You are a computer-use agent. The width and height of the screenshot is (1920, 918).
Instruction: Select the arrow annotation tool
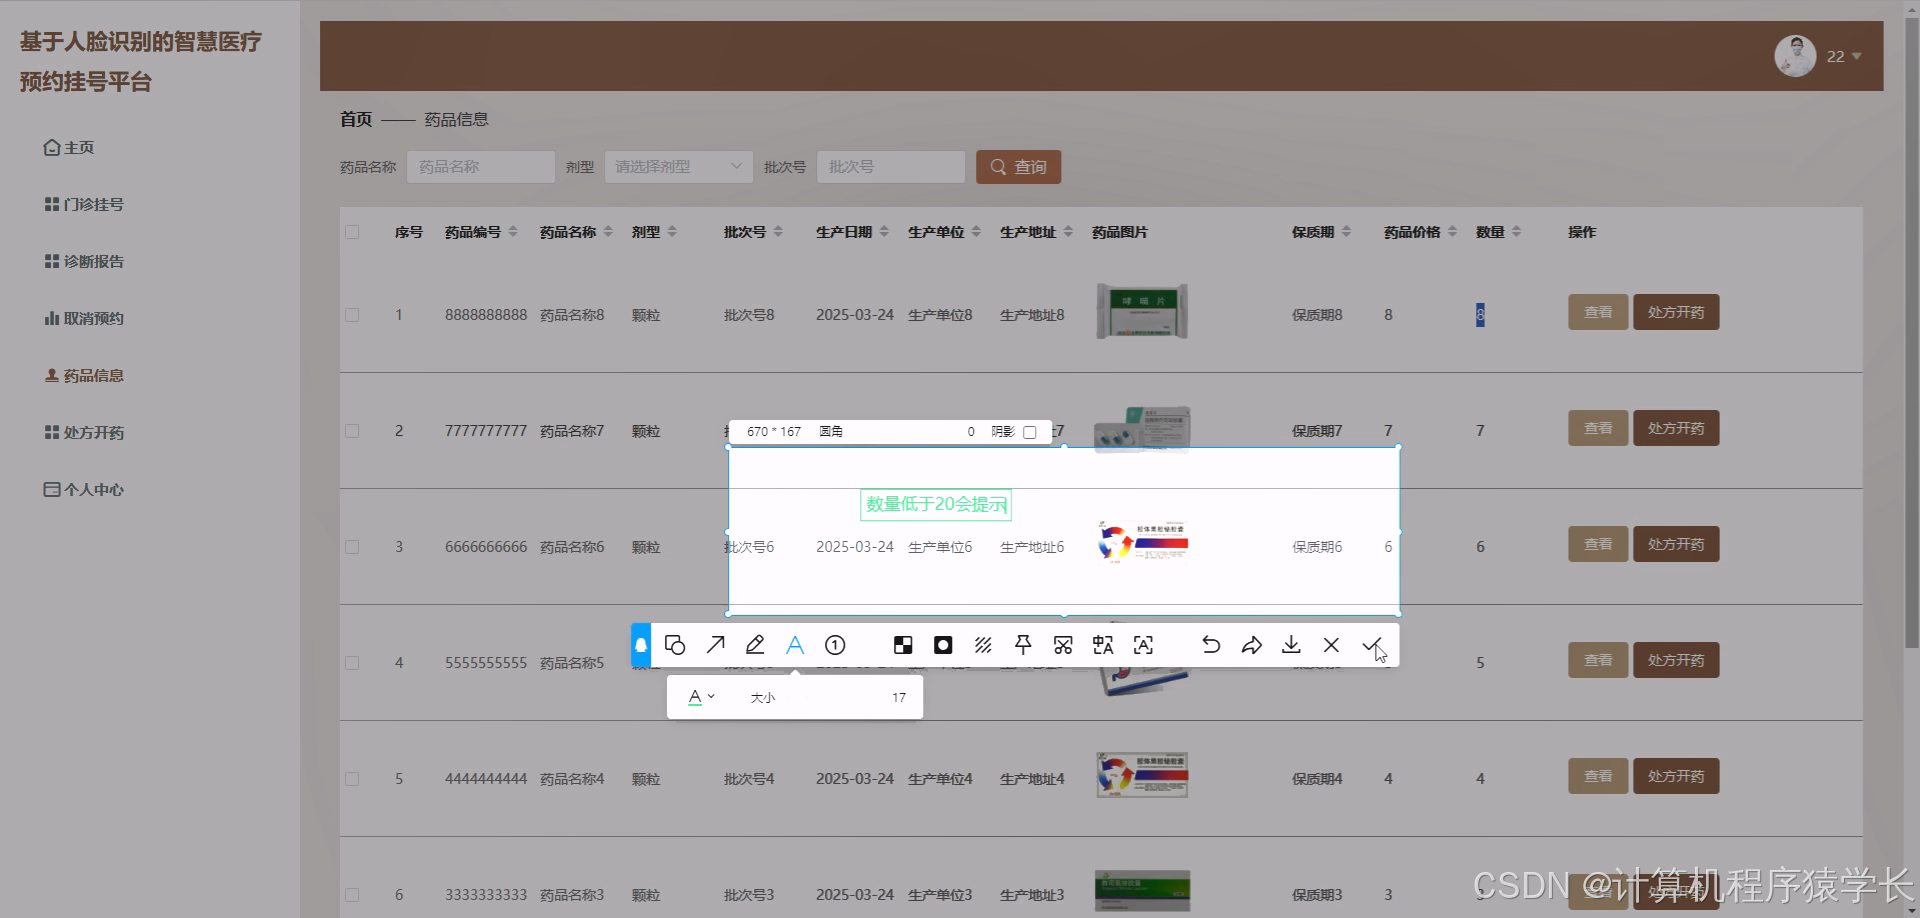coord(715,645)
